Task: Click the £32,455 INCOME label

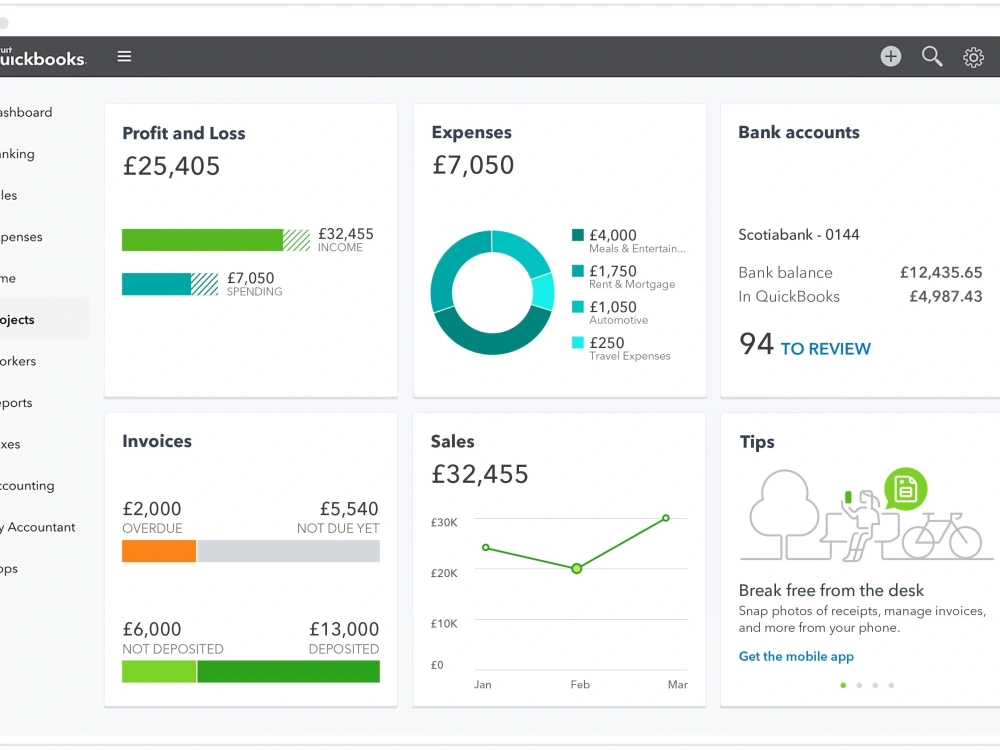Action: pyautogui.click(x=346, y=240)
